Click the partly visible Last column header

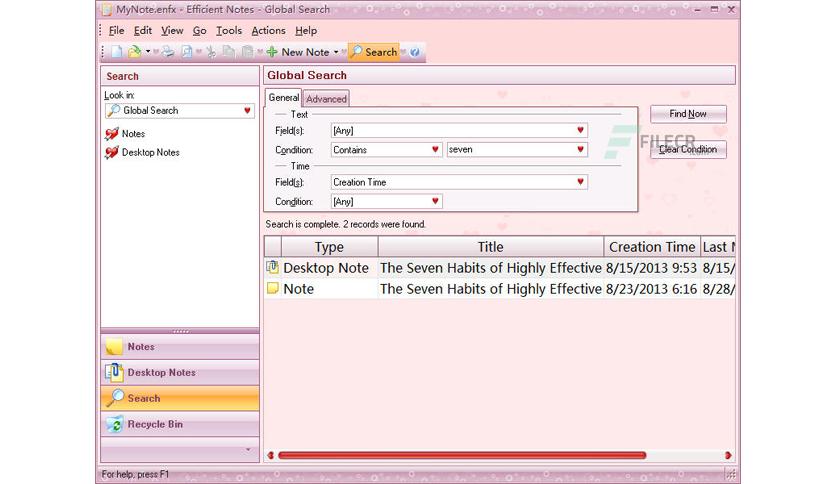(x=718, y=247)
